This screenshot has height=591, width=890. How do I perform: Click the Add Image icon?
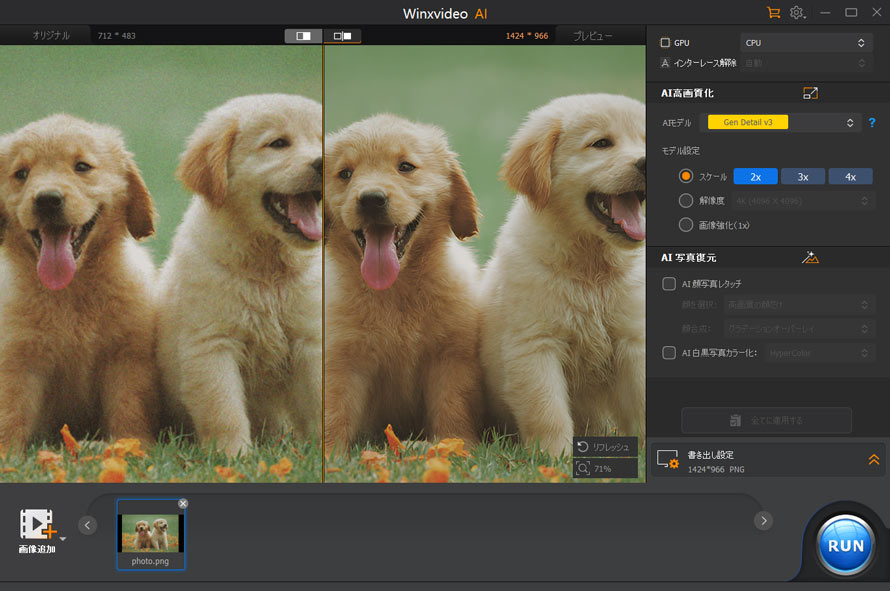37,525
